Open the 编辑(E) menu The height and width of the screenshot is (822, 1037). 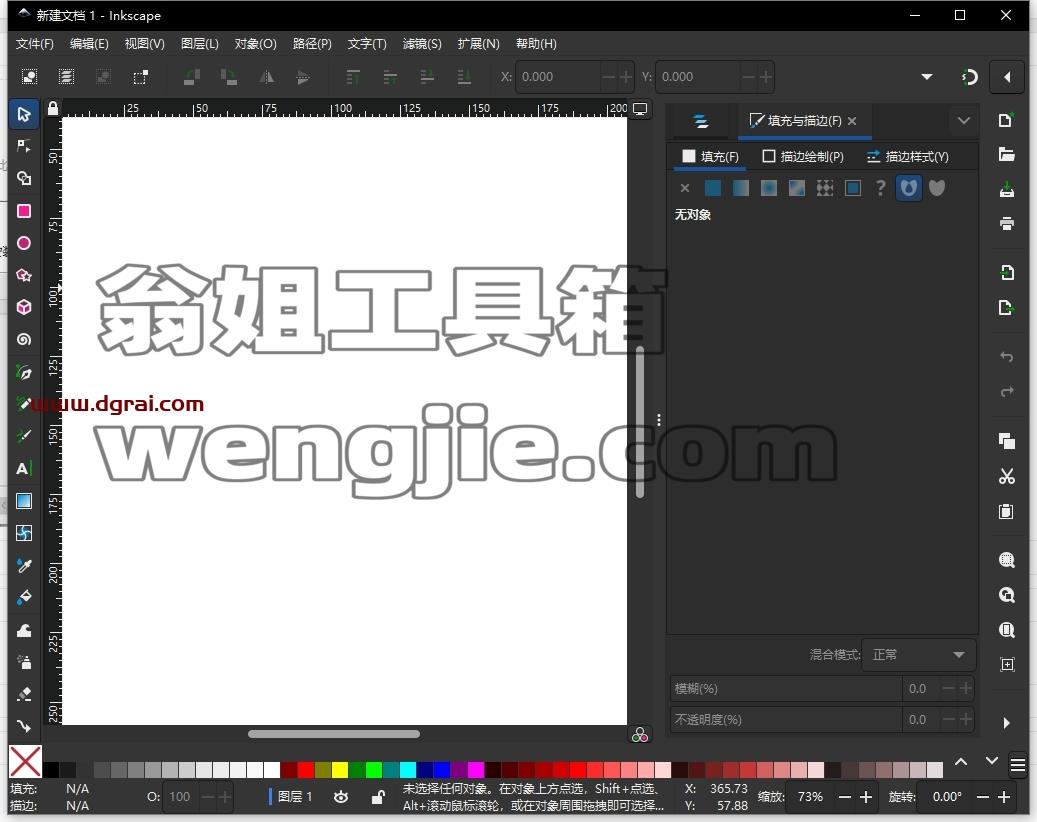(89, 44)
